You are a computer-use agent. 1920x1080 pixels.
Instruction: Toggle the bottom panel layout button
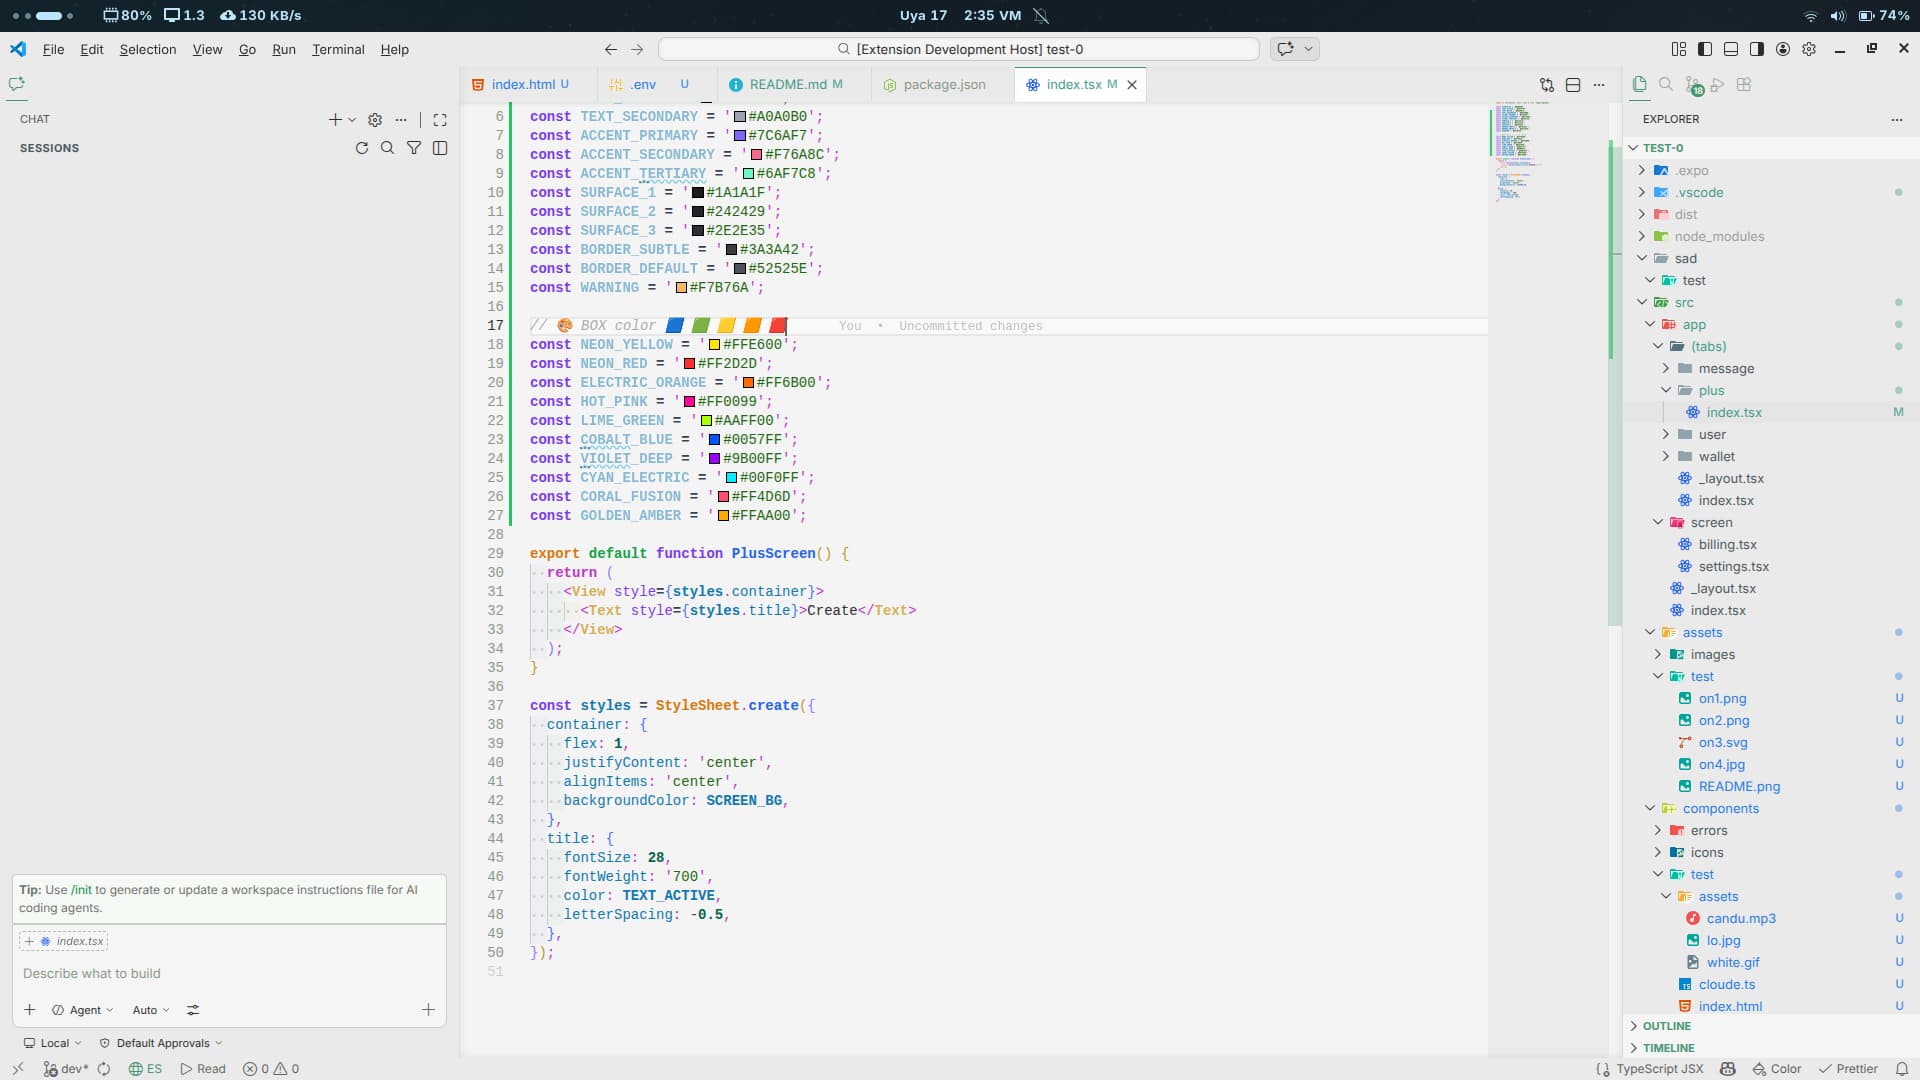(x=1731, y=49)
